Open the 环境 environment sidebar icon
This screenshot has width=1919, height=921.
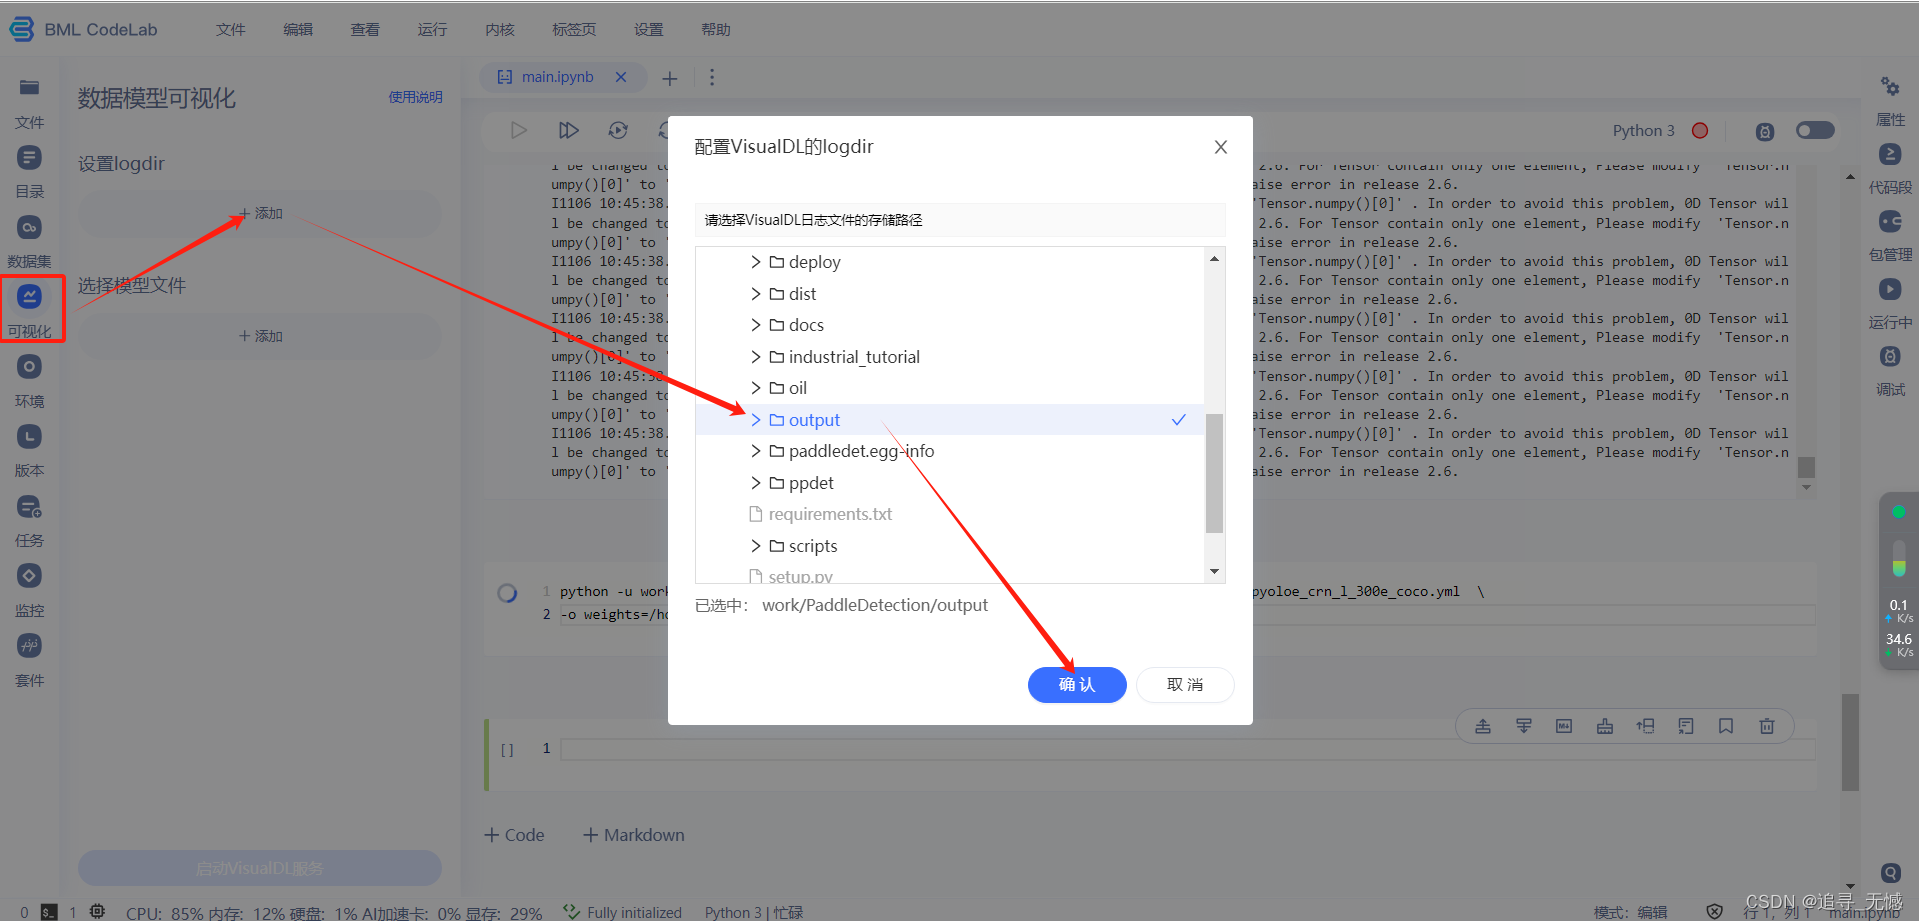(29, 367)
